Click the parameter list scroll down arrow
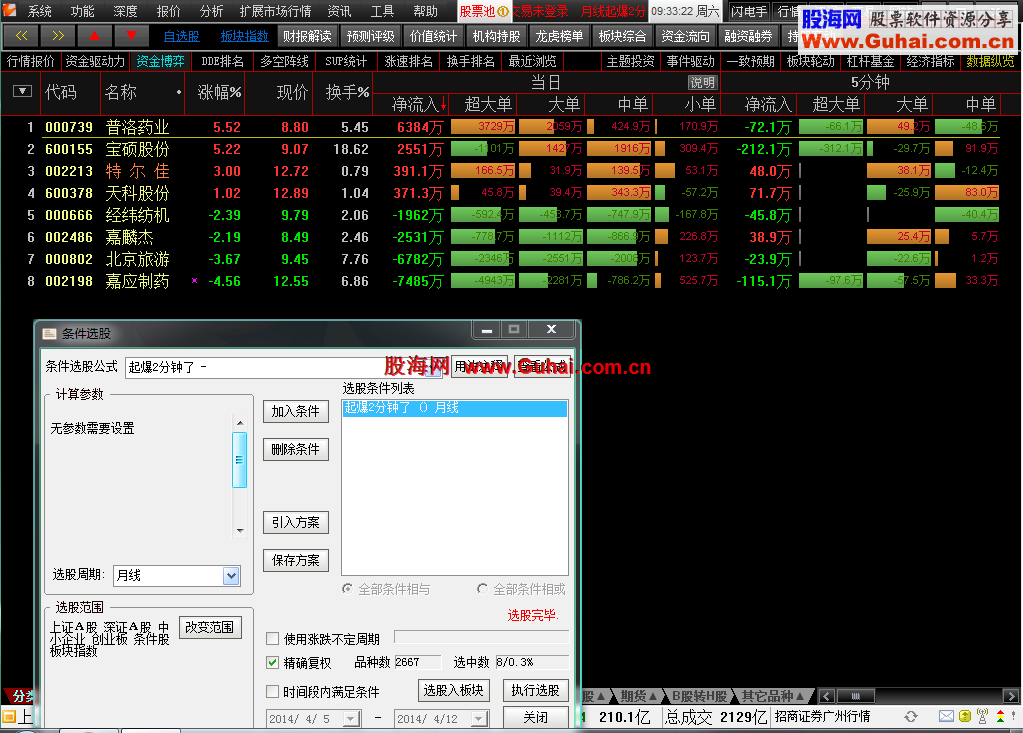Image resolution: width=1023 pixels, height=733 pixels. 240,531
